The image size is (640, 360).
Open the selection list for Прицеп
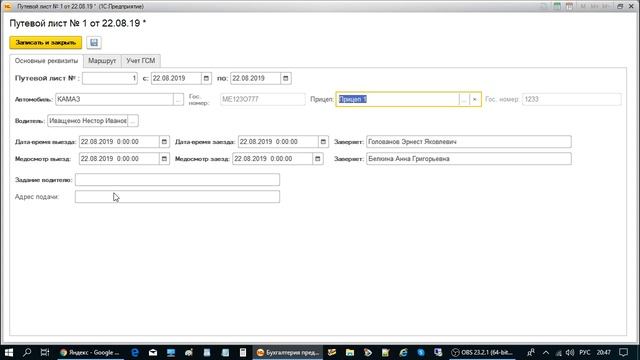coord(464,99)
